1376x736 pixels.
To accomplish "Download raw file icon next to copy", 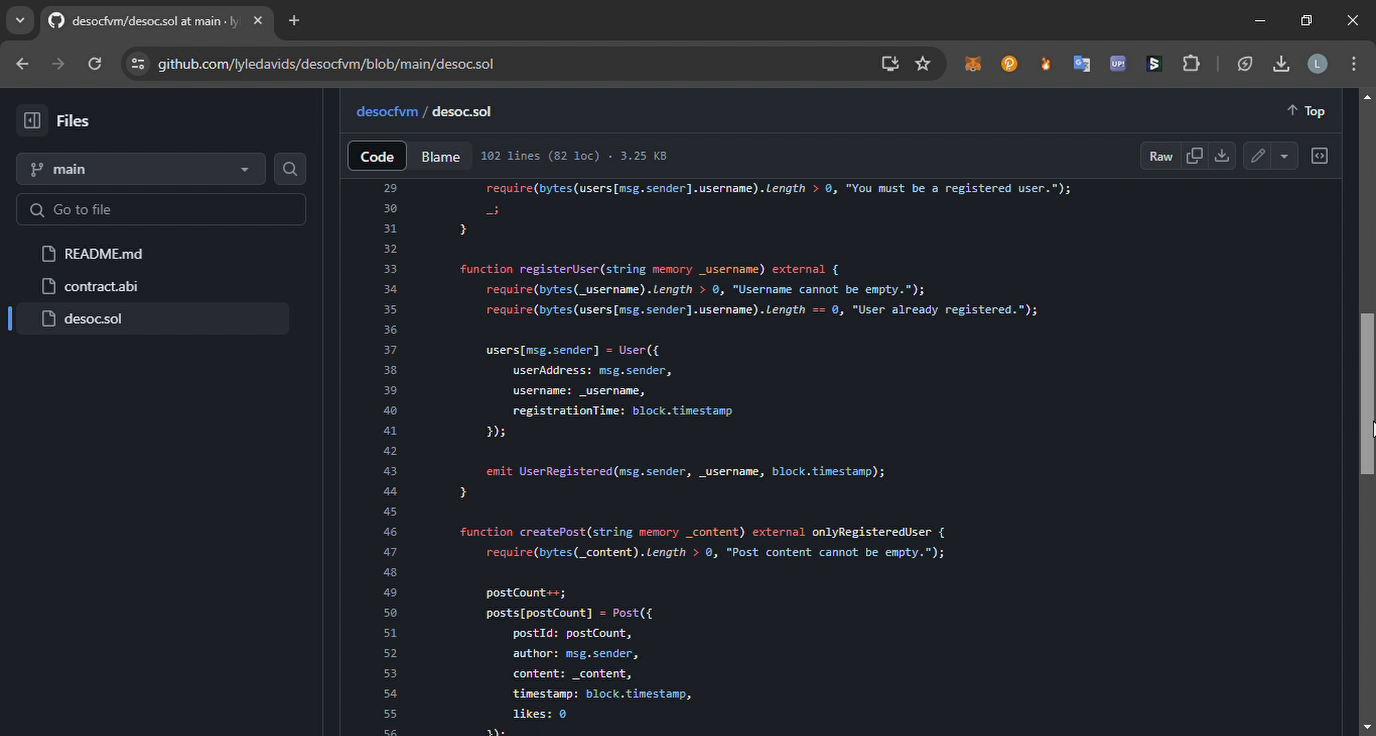I will pos(1222,156).
